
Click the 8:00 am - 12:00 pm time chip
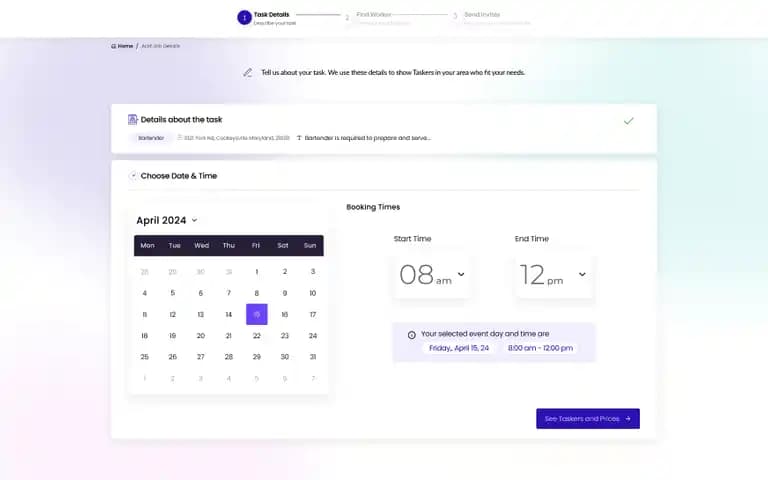[x=540, y=348]
